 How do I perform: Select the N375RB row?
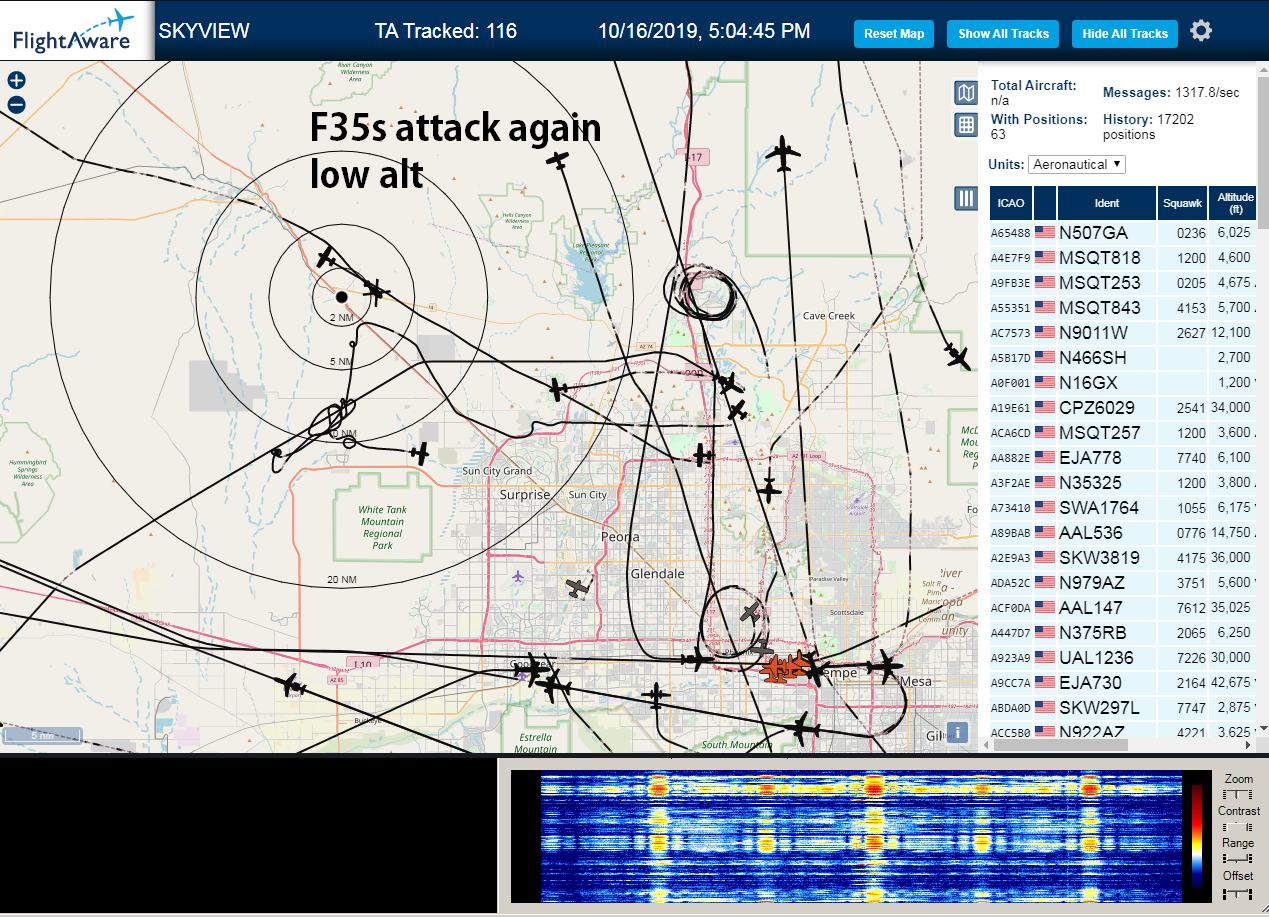click(x=1122, y=632)
